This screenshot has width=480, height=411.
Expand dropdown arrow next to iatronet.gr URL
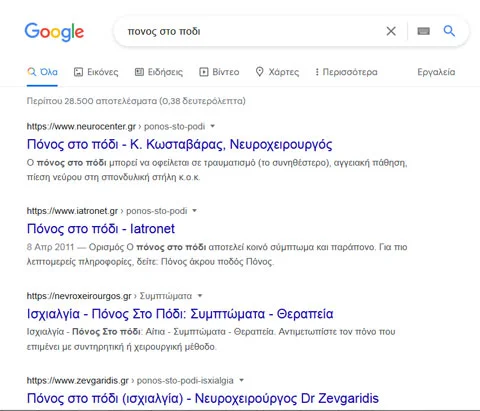click(x=195, y=211)
